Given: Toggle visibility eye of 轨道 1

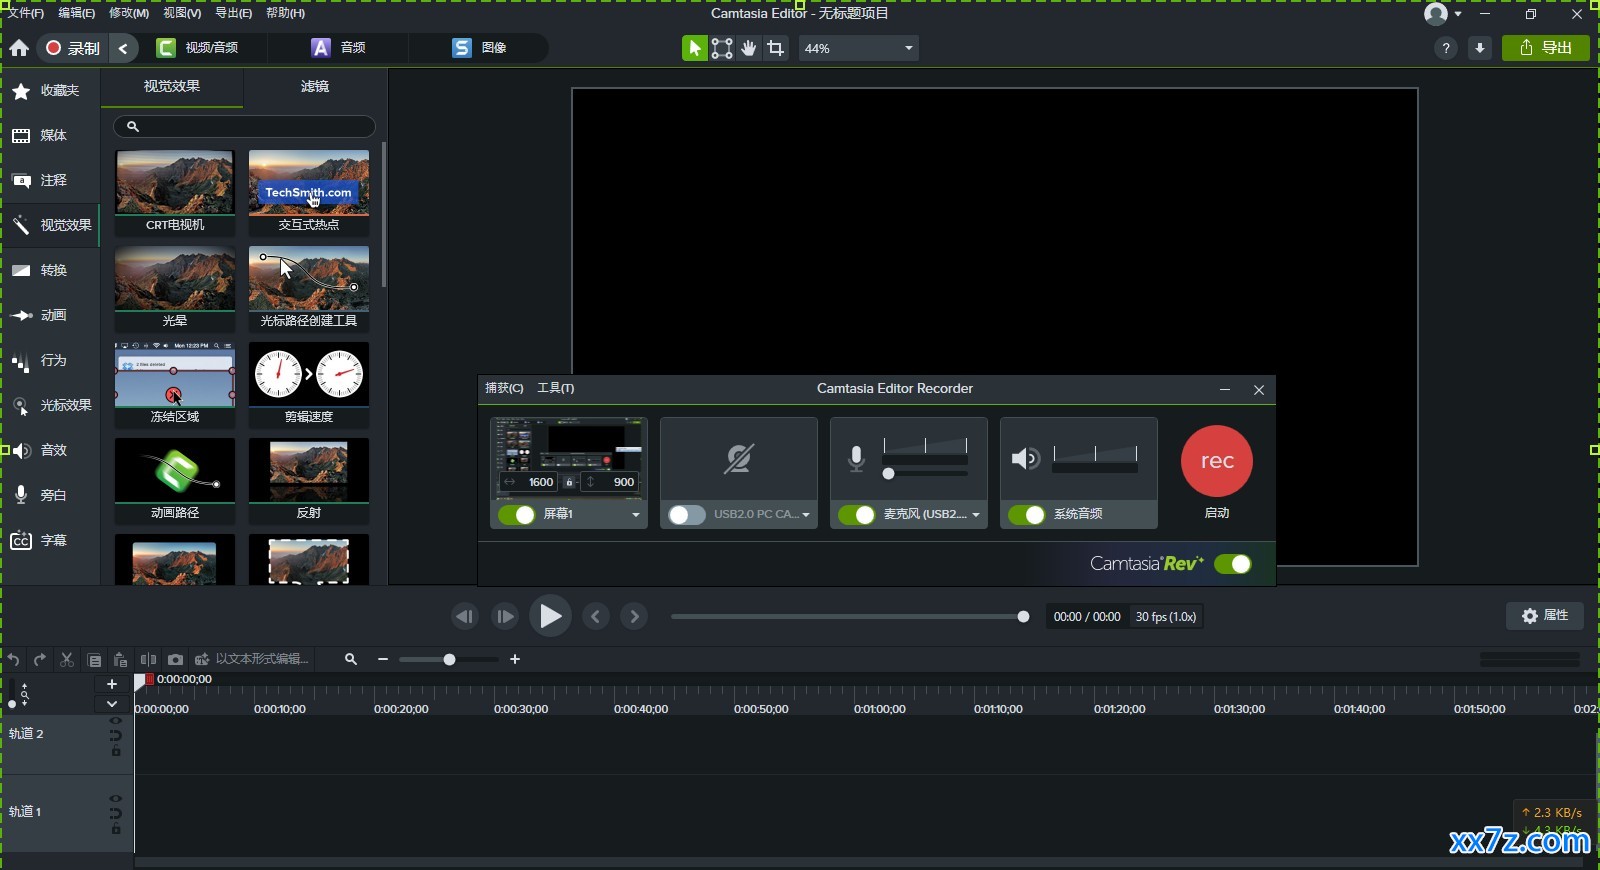Looking at the screenshot, I should pyautogui.click(x=115, y=799).
